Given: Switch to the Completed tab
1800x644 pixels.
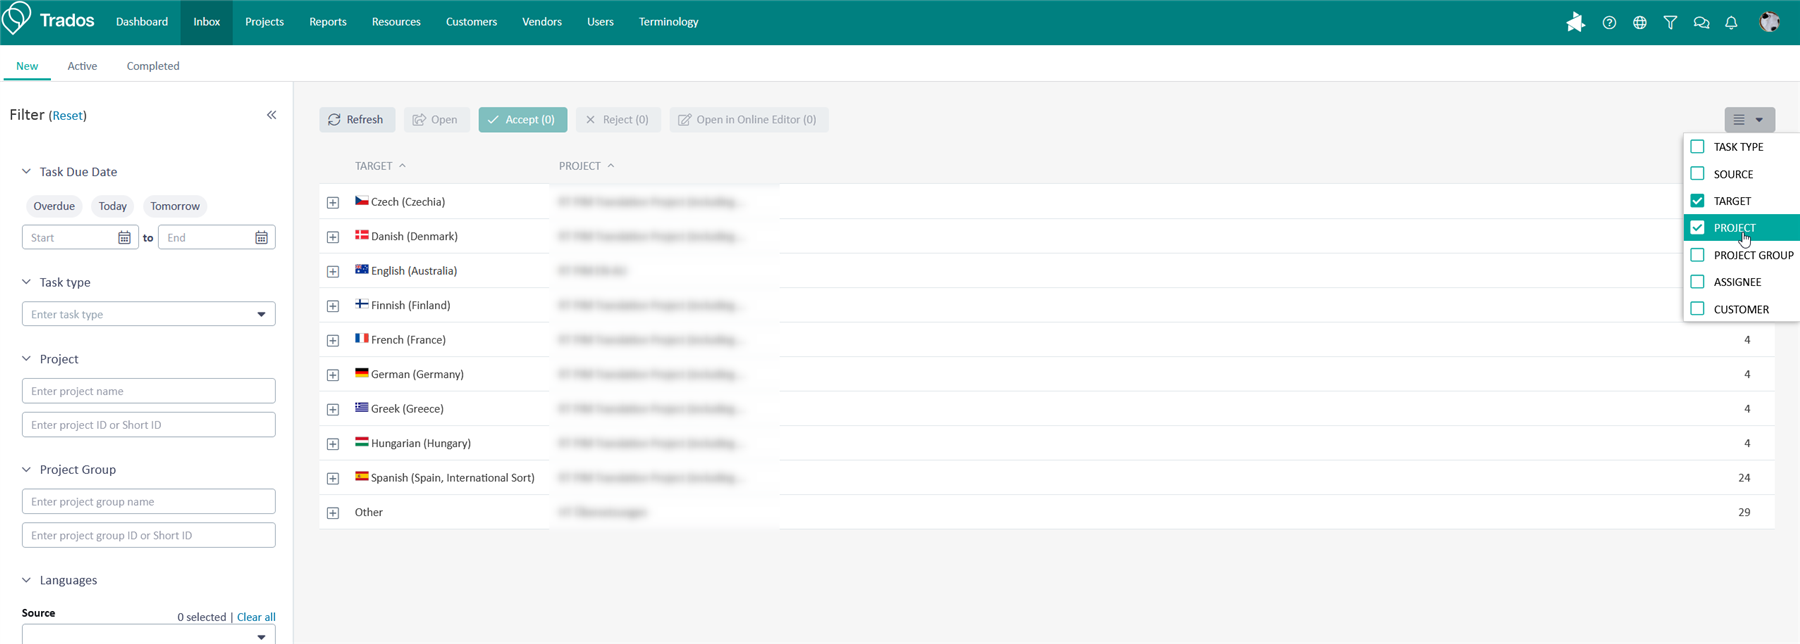Looking at the screenshot, I should [x=153, y=66].
